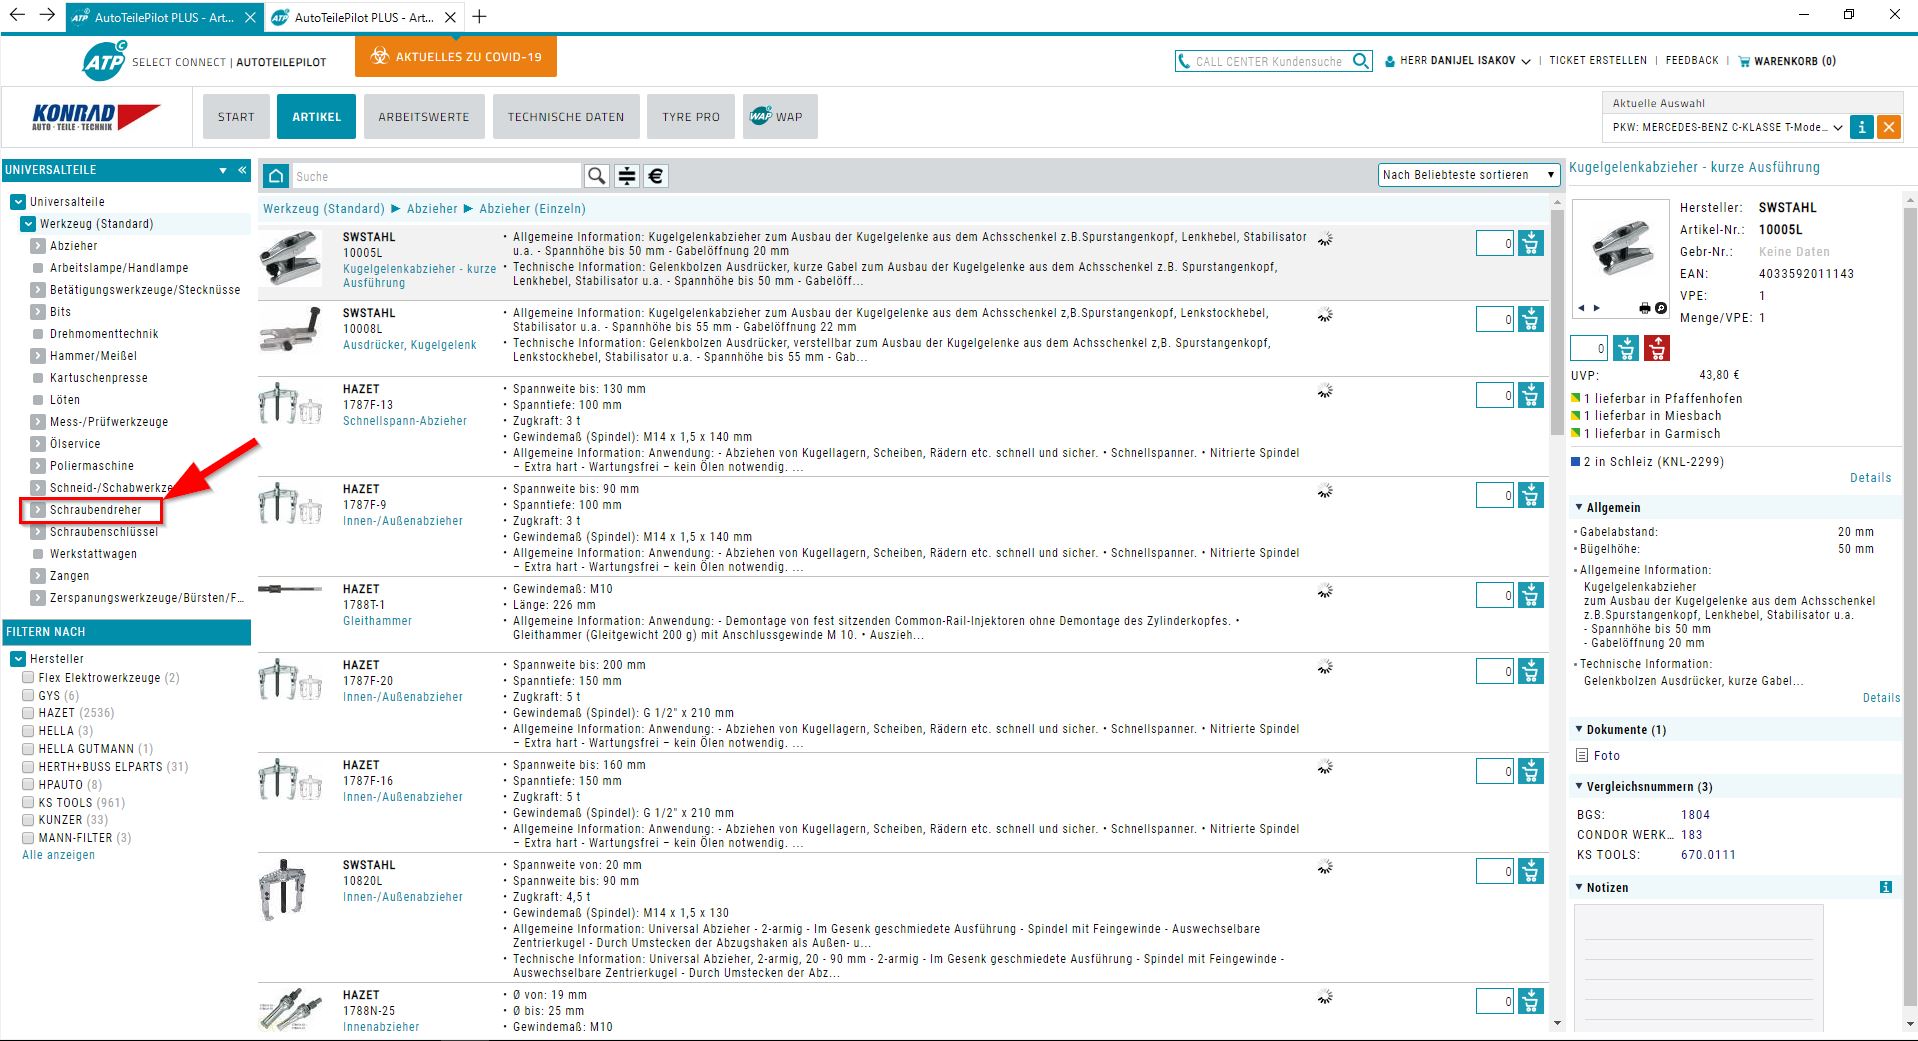Remove the current vehicle selection

click(1888, 127)
